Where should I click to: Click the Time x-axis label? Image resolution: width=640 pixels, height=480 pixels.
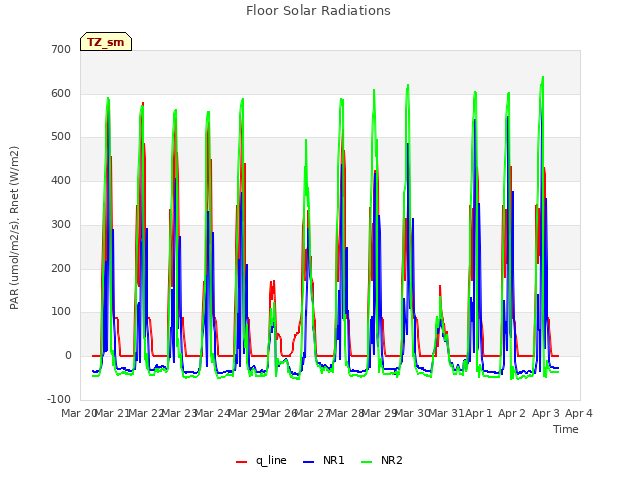[565, 429]
